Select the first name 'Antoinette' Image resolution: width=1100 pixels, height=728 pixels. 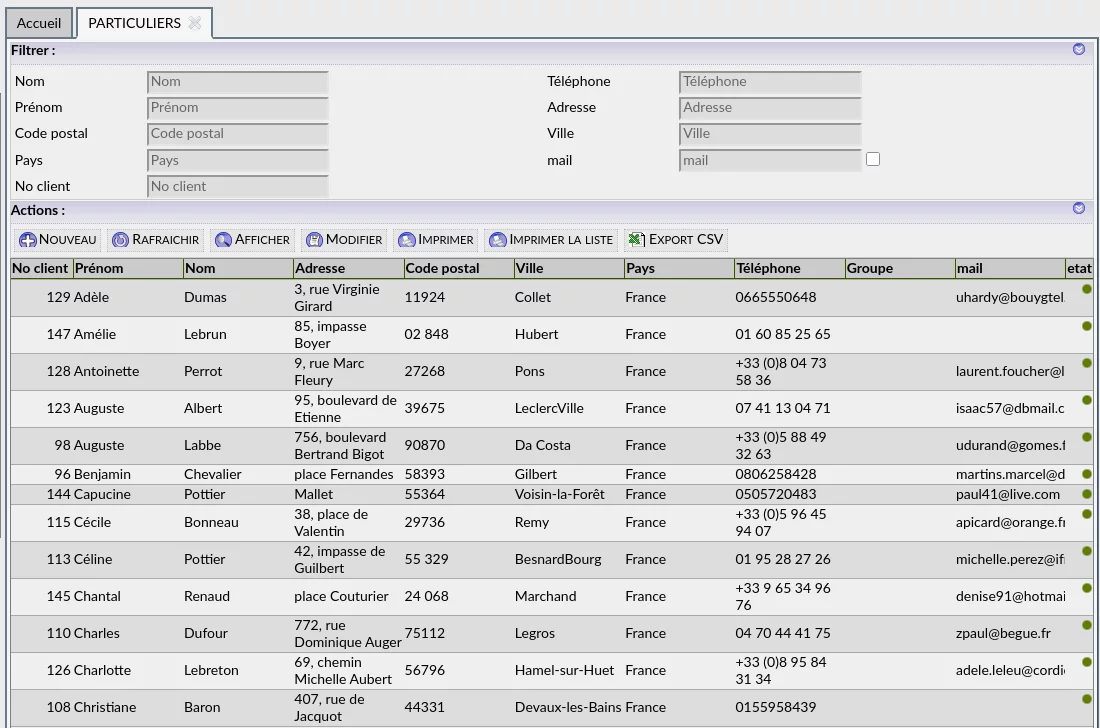click(x=106, y=372)
